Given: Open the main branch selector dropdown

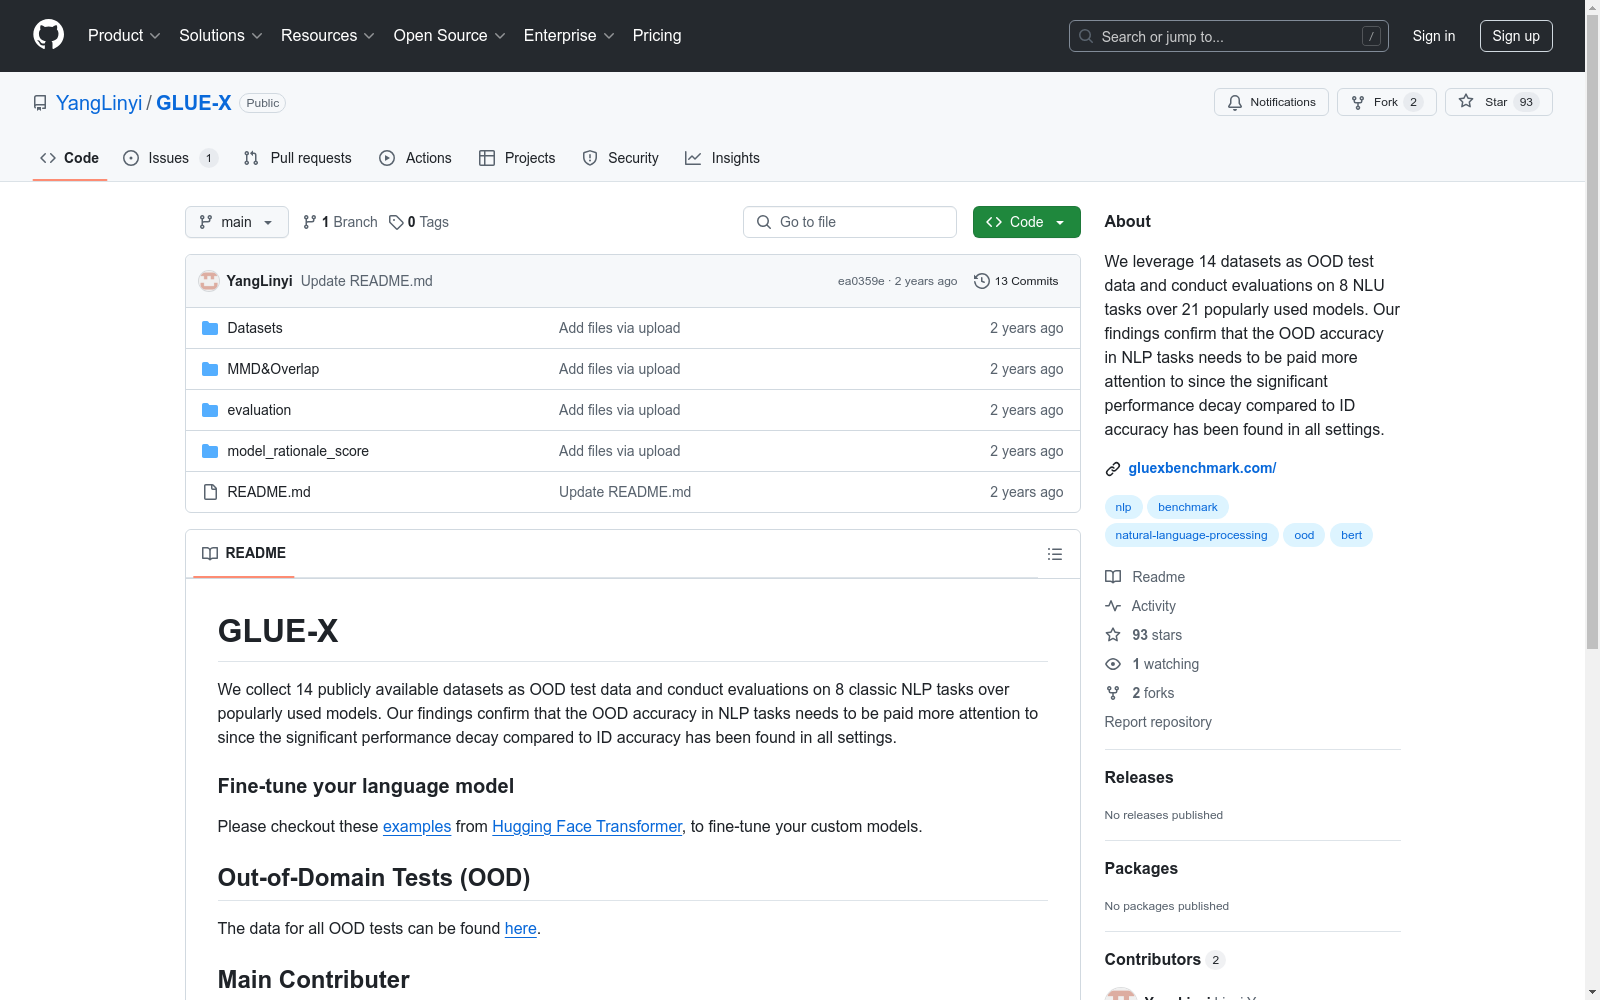Looking at the screenshot, I should coord(237,222).
